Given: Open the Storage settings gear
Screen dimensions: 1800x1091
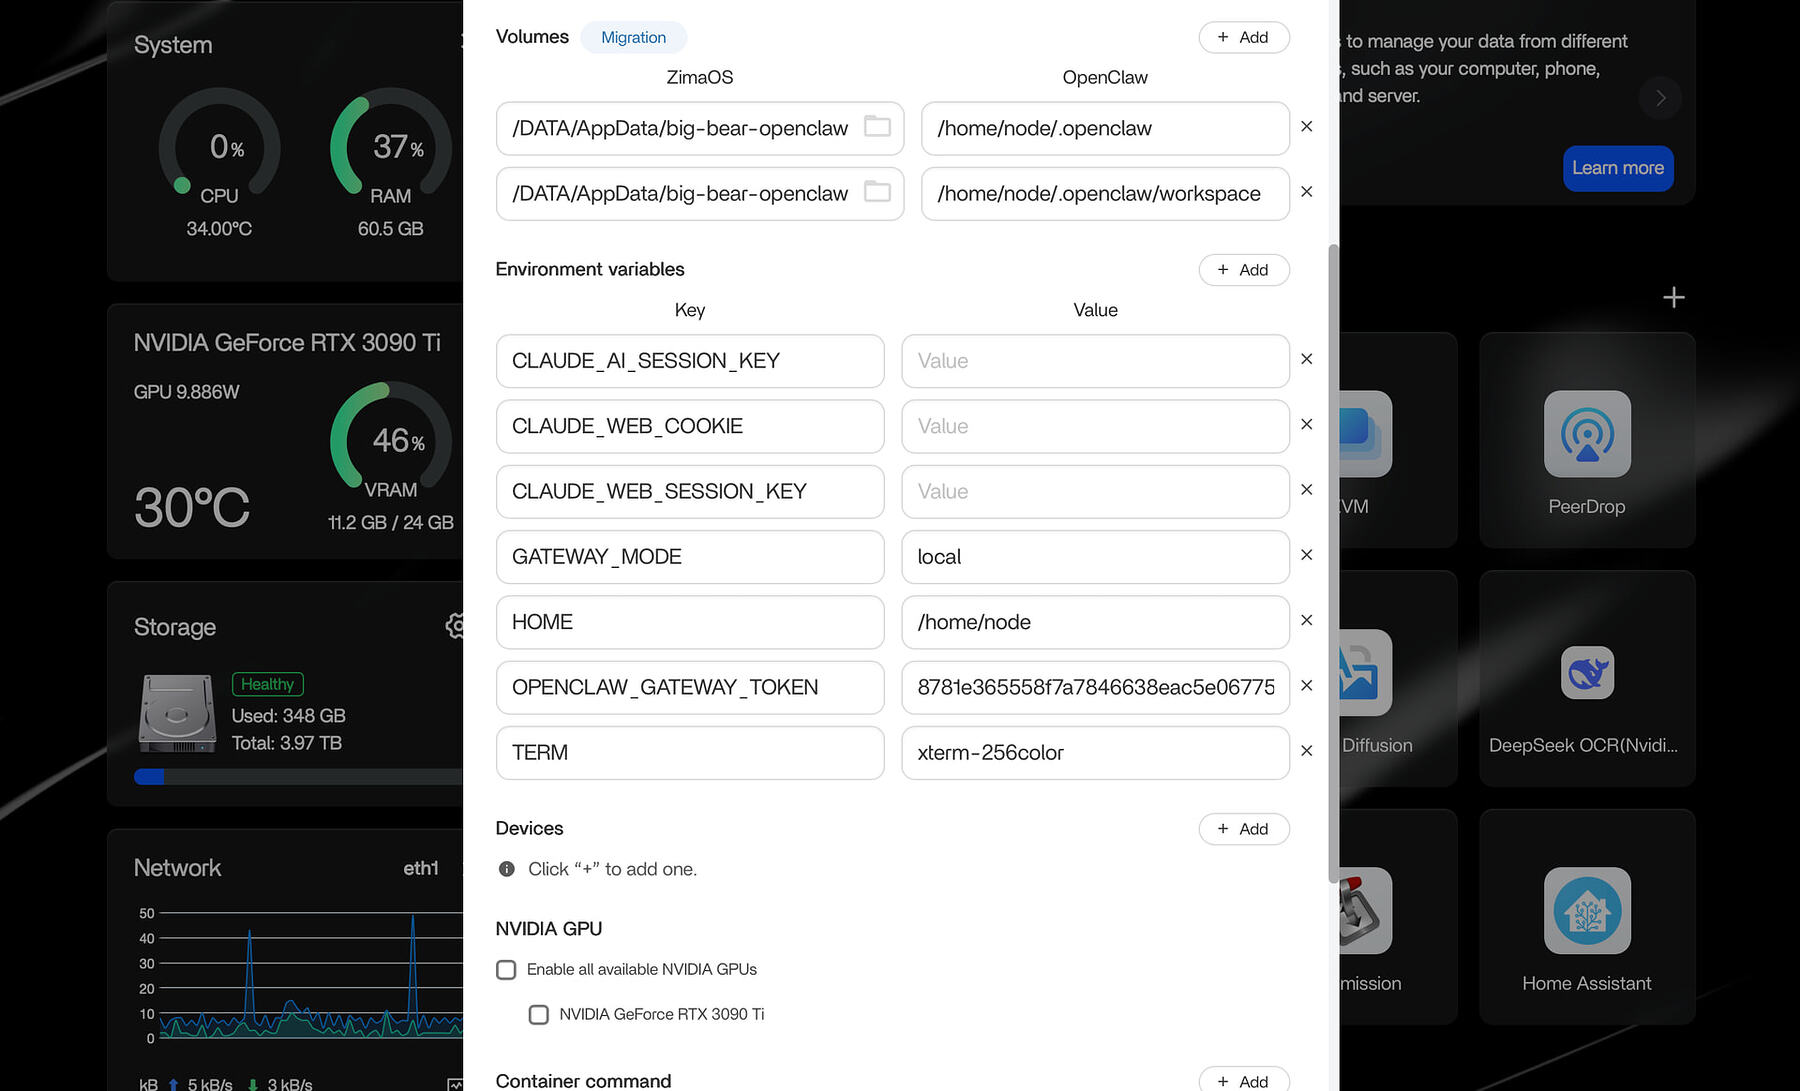Looking at the screenshot, I should [456, 626].
